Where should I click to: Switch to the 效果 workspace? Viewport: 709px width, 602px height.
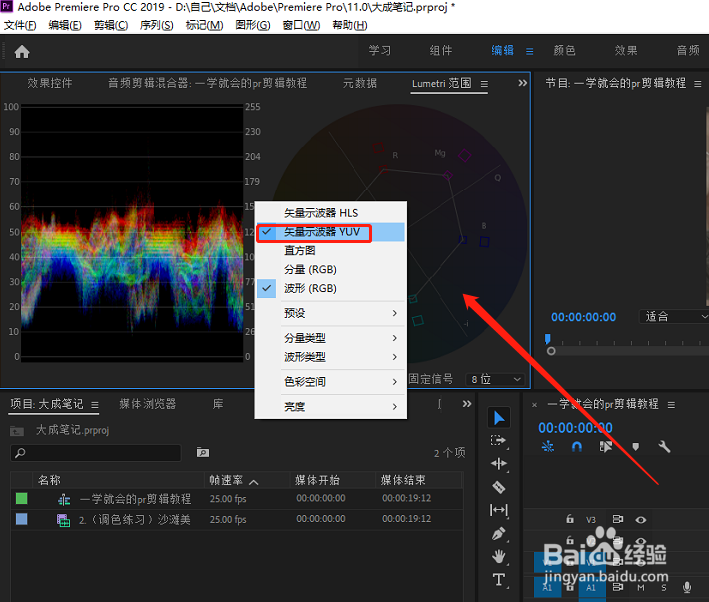click(626, 51)
